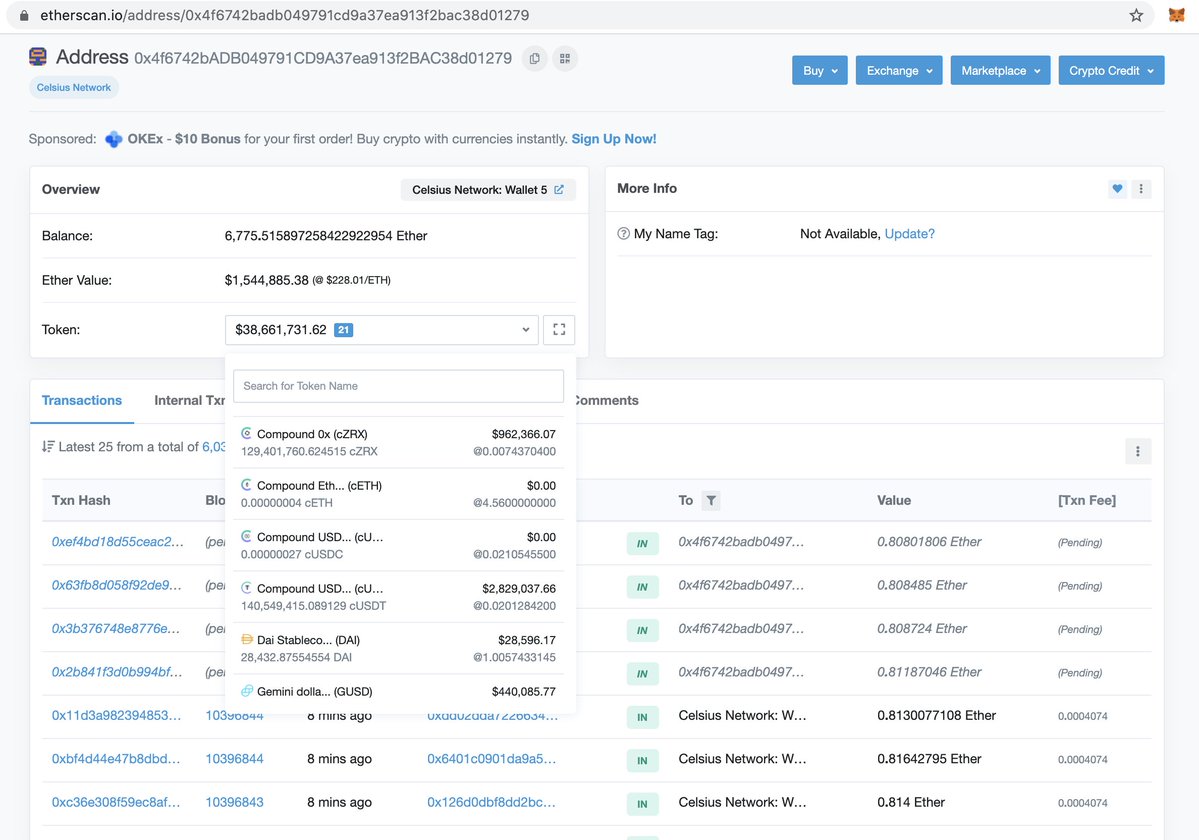Open the Buy dropdown
The width and height of the screenshot is (1199, 840).
pos(820,70)
